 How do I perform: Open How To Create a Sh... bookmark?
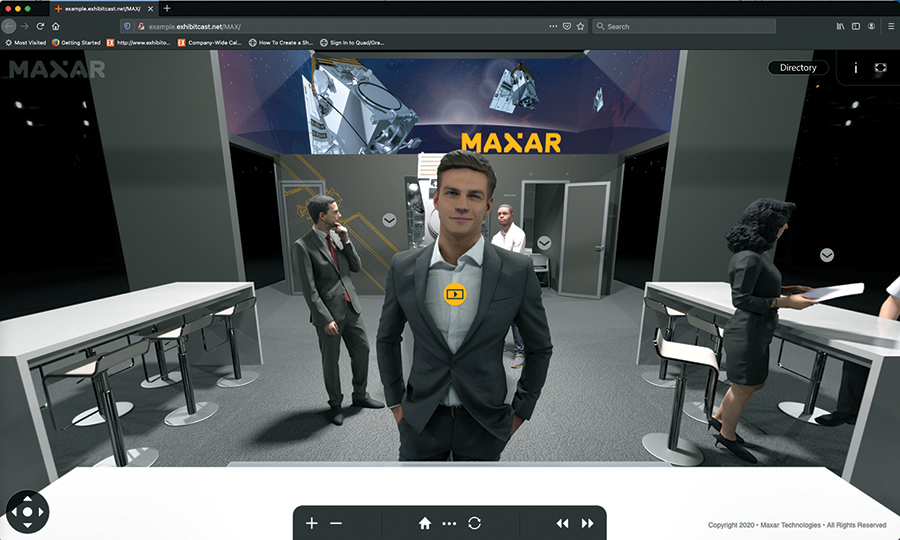[x=281, y=42]
